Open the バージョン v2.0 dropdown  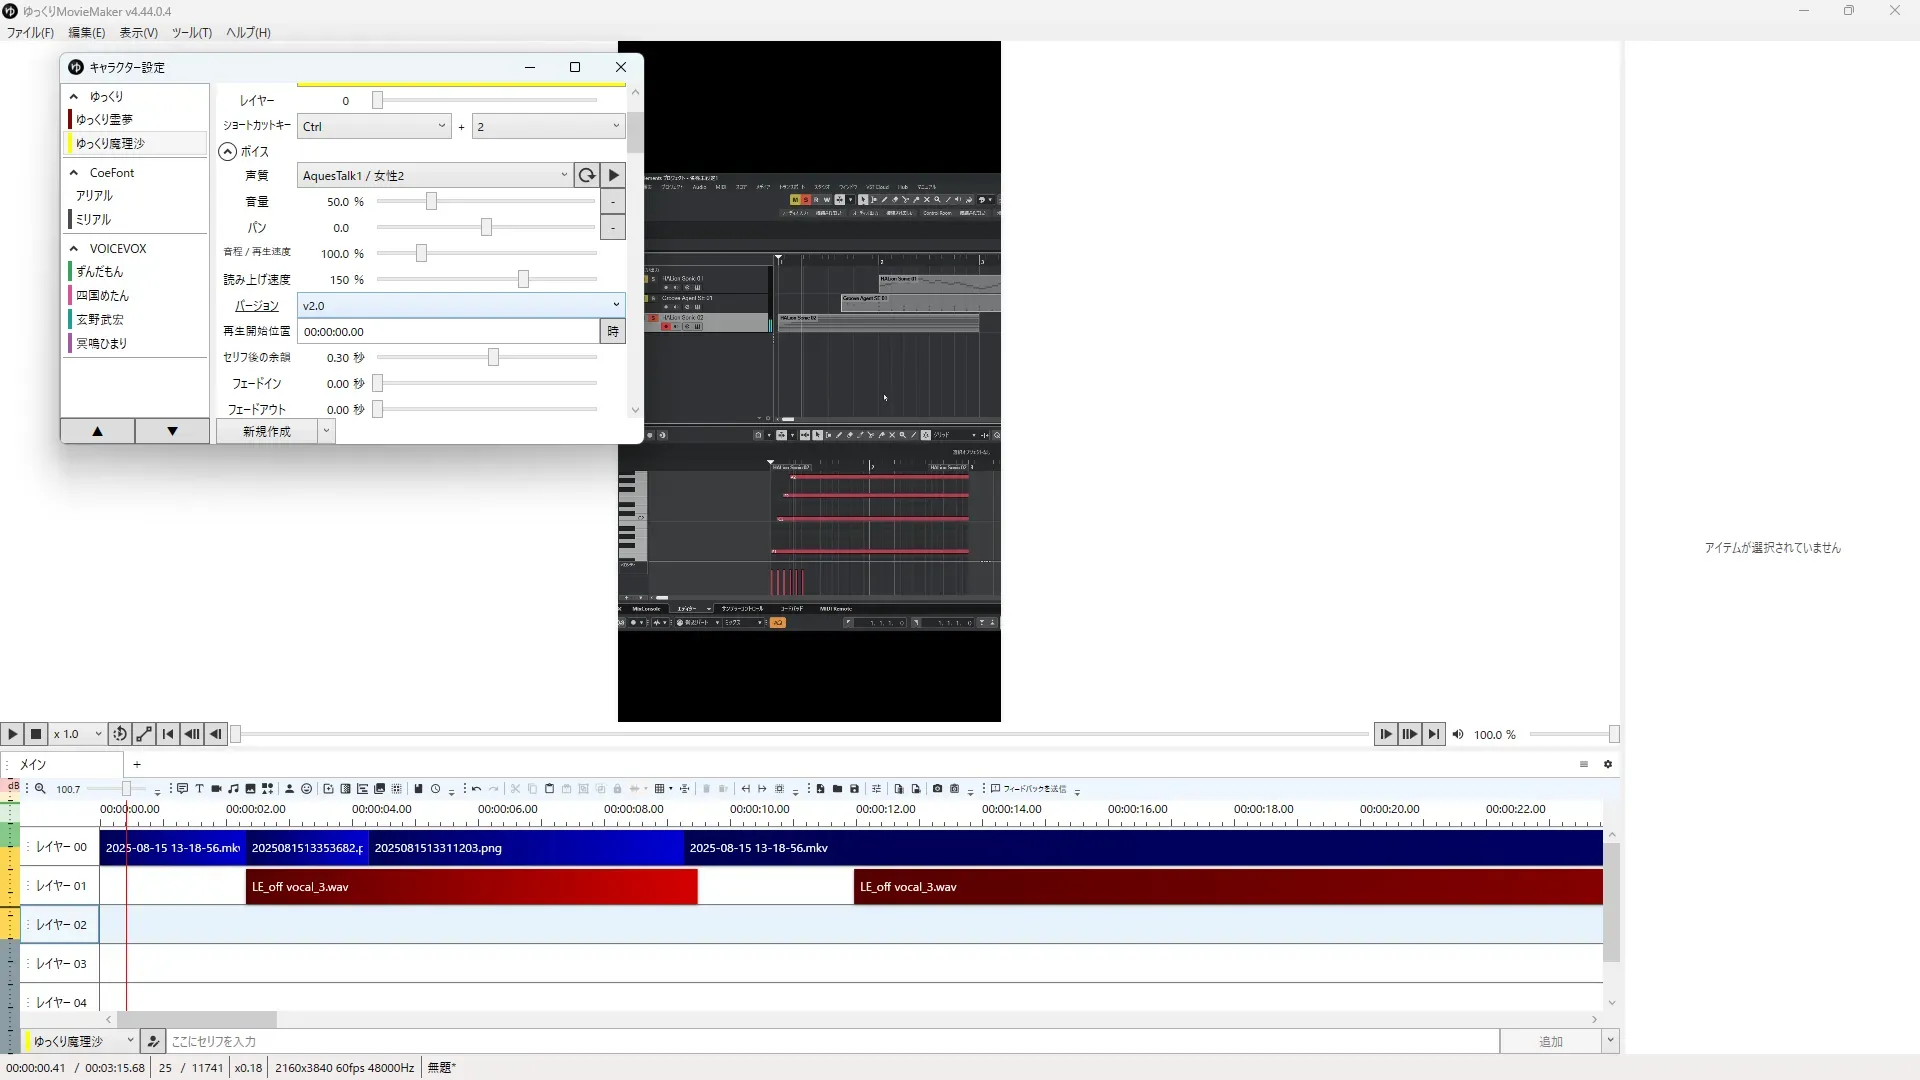point(460,305)
